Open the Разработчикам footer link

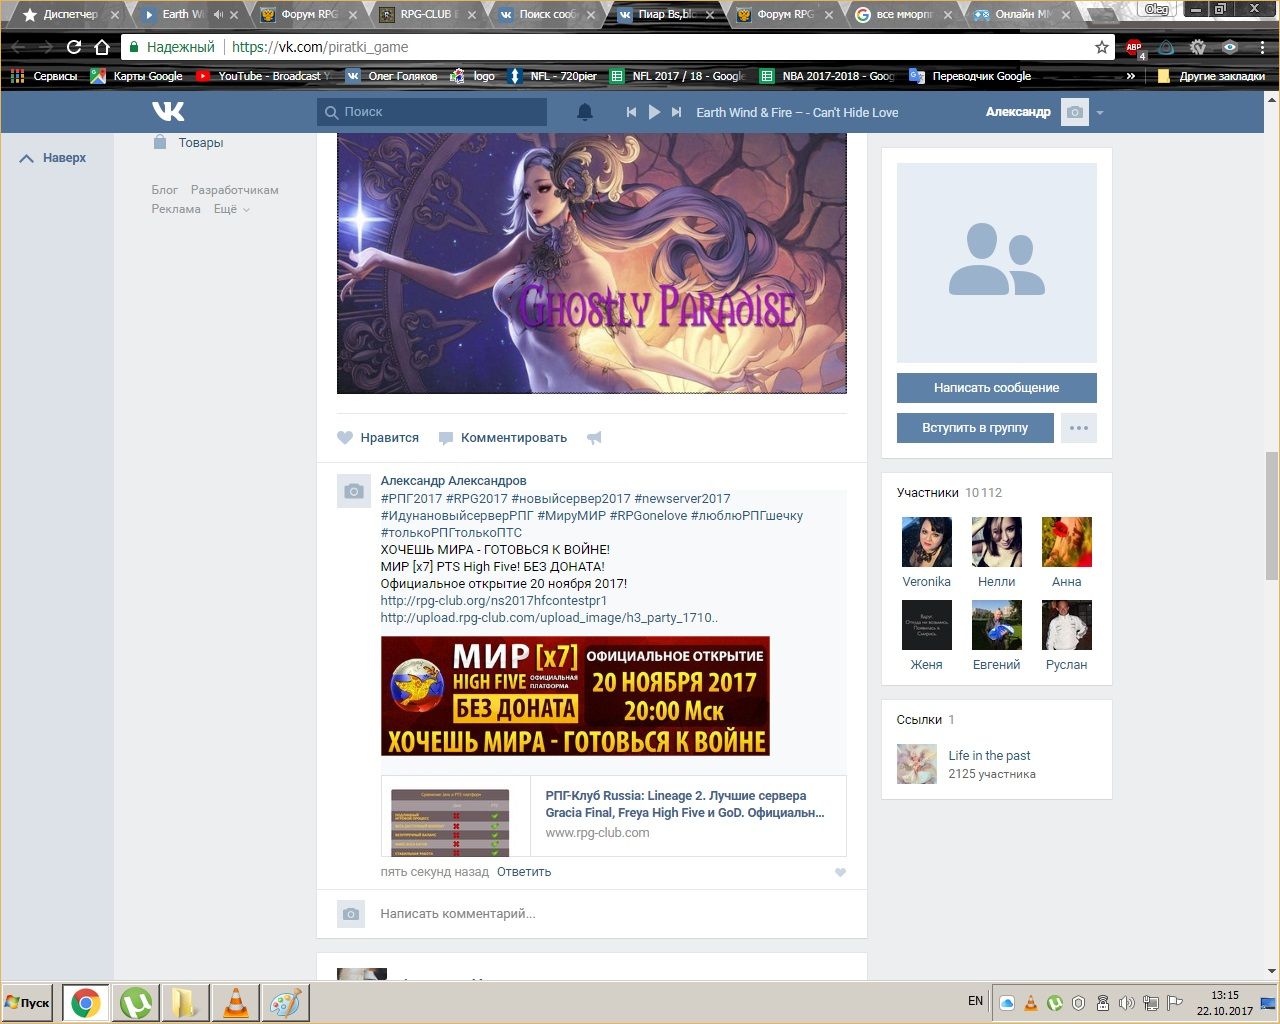[235, 190]
